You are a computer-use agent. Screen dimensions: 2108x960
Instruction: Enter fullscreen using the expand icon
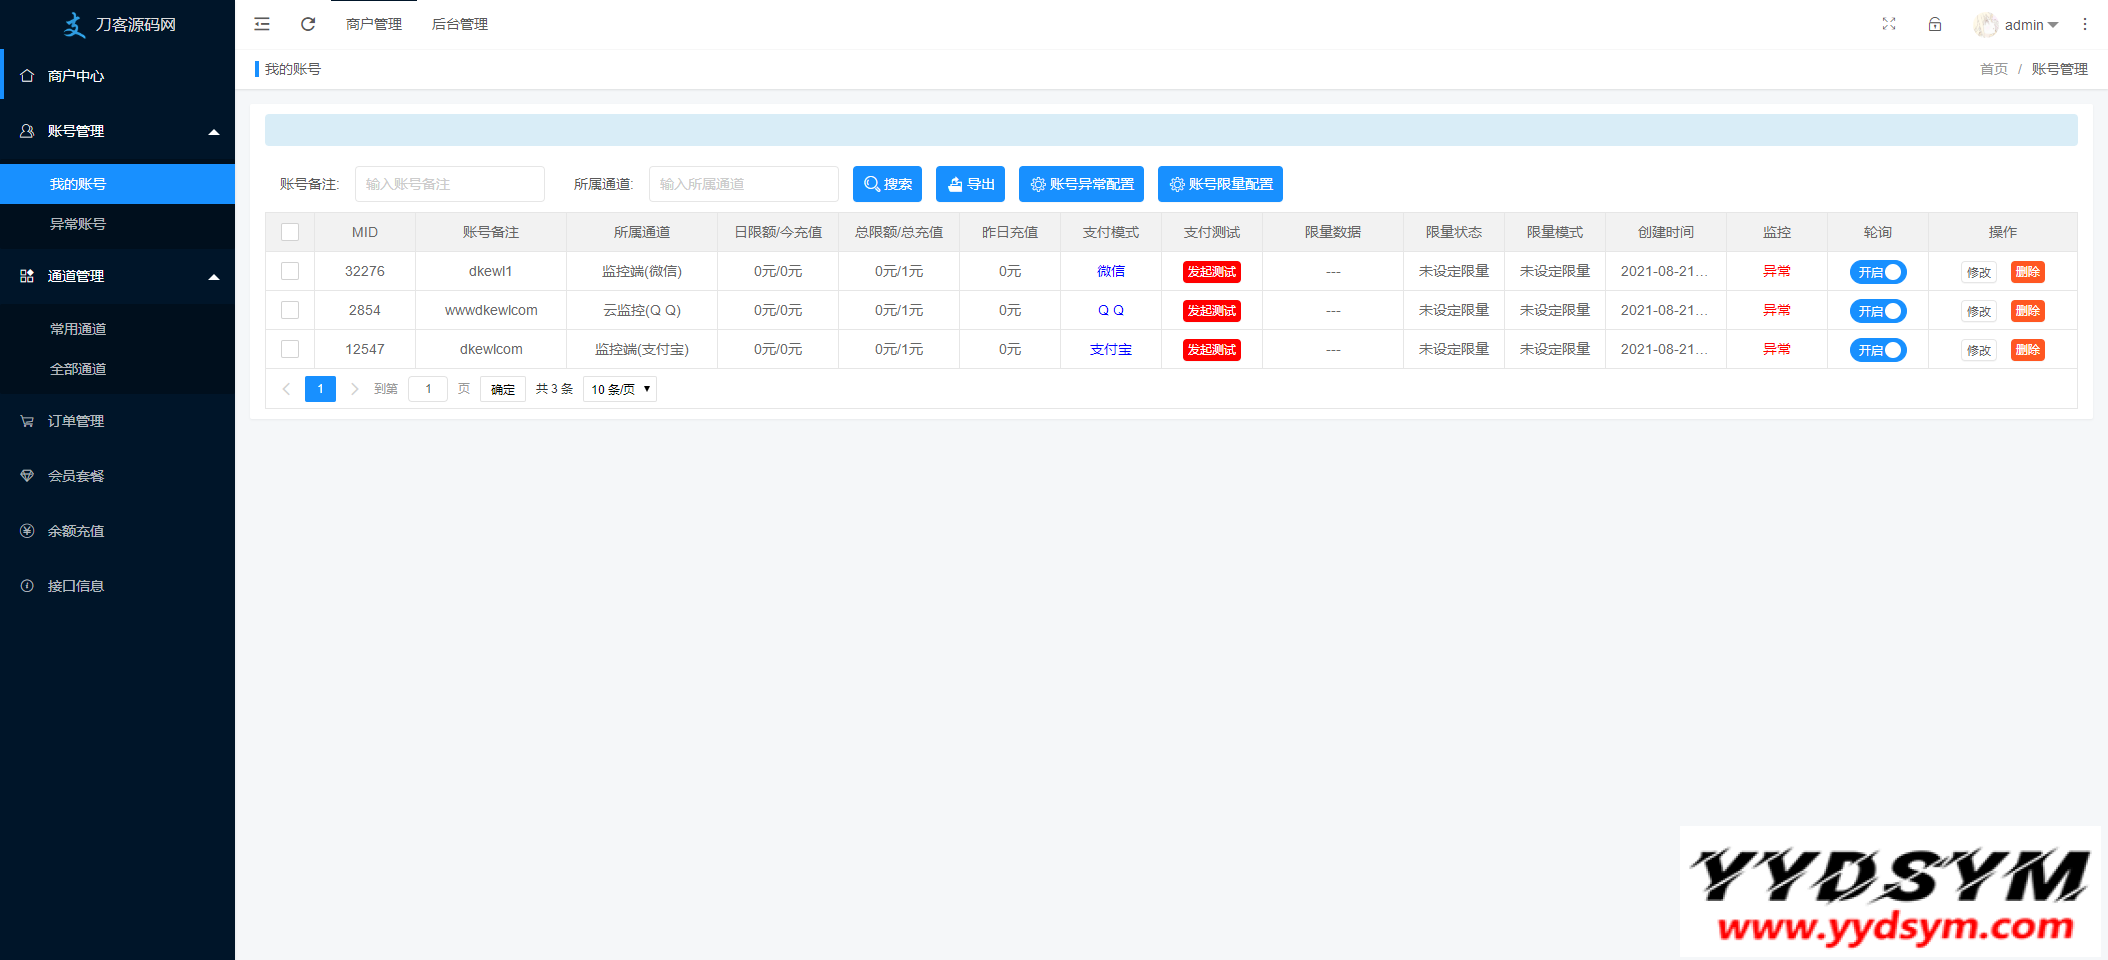(1888, 24)
